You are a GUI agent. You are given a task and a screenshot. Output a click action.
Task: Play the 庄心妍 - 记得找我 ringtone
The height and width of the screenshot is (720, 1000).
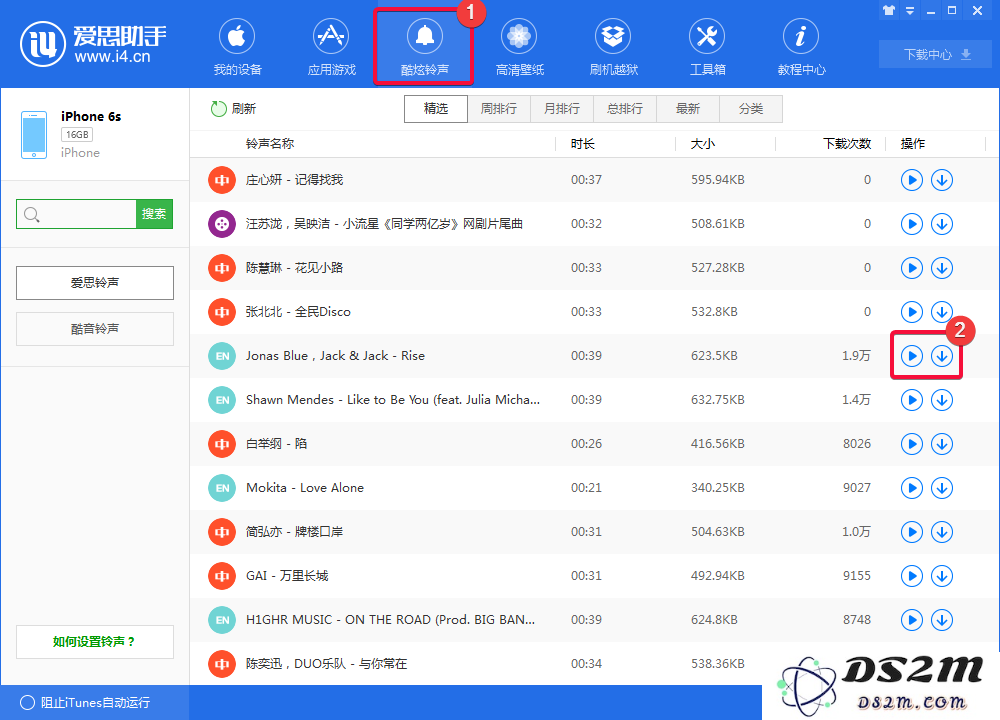click(x=912, y=180)
